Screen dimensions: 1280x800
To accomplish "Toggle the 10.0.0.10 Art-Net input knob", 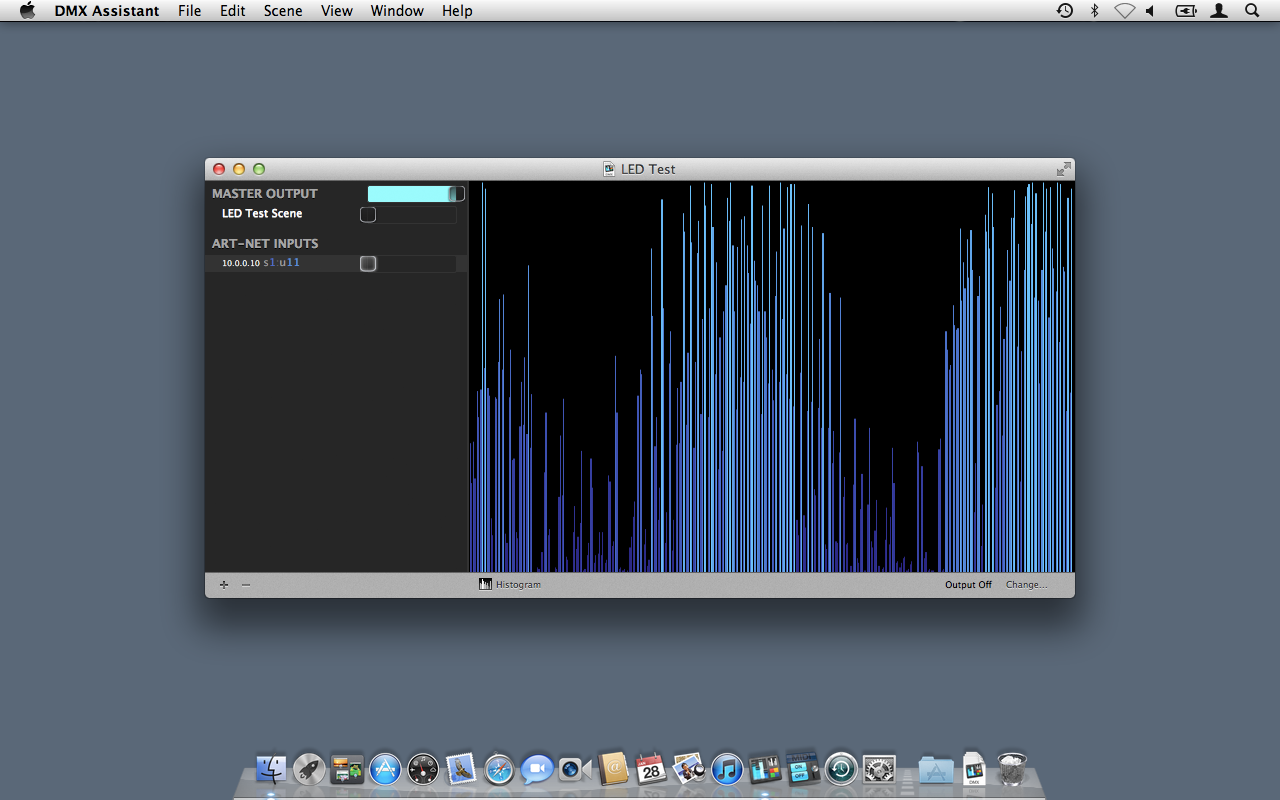I will [x=368, y=264].
